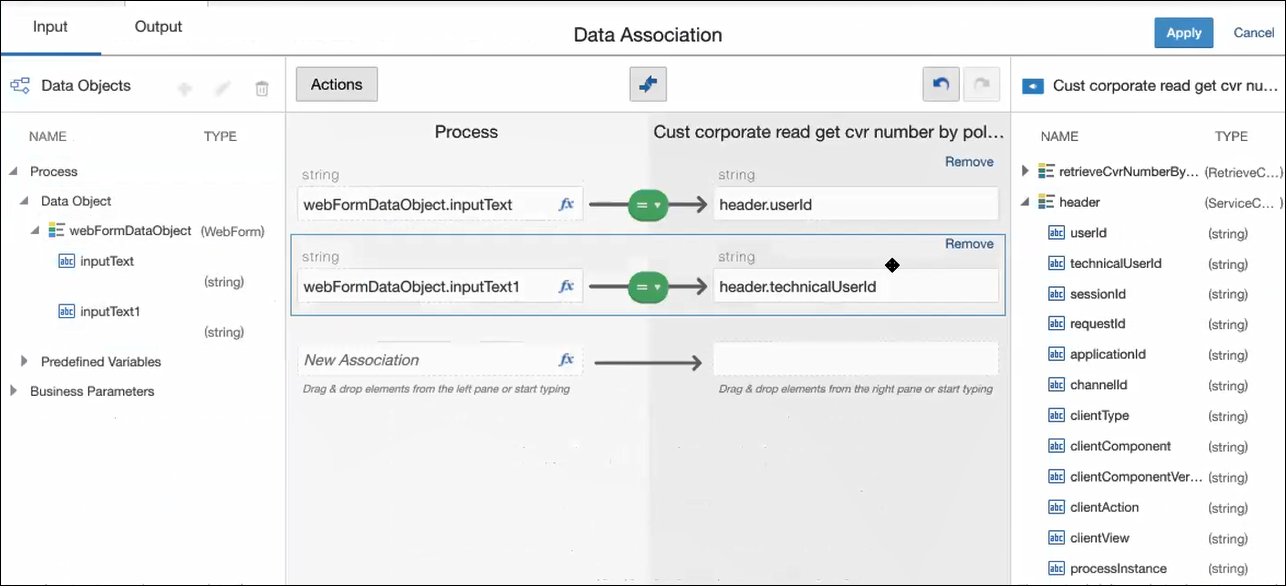Screen dimensions: 1286x586
Task: Open the equals operator dropdown for header.userId
Action: 648,205
